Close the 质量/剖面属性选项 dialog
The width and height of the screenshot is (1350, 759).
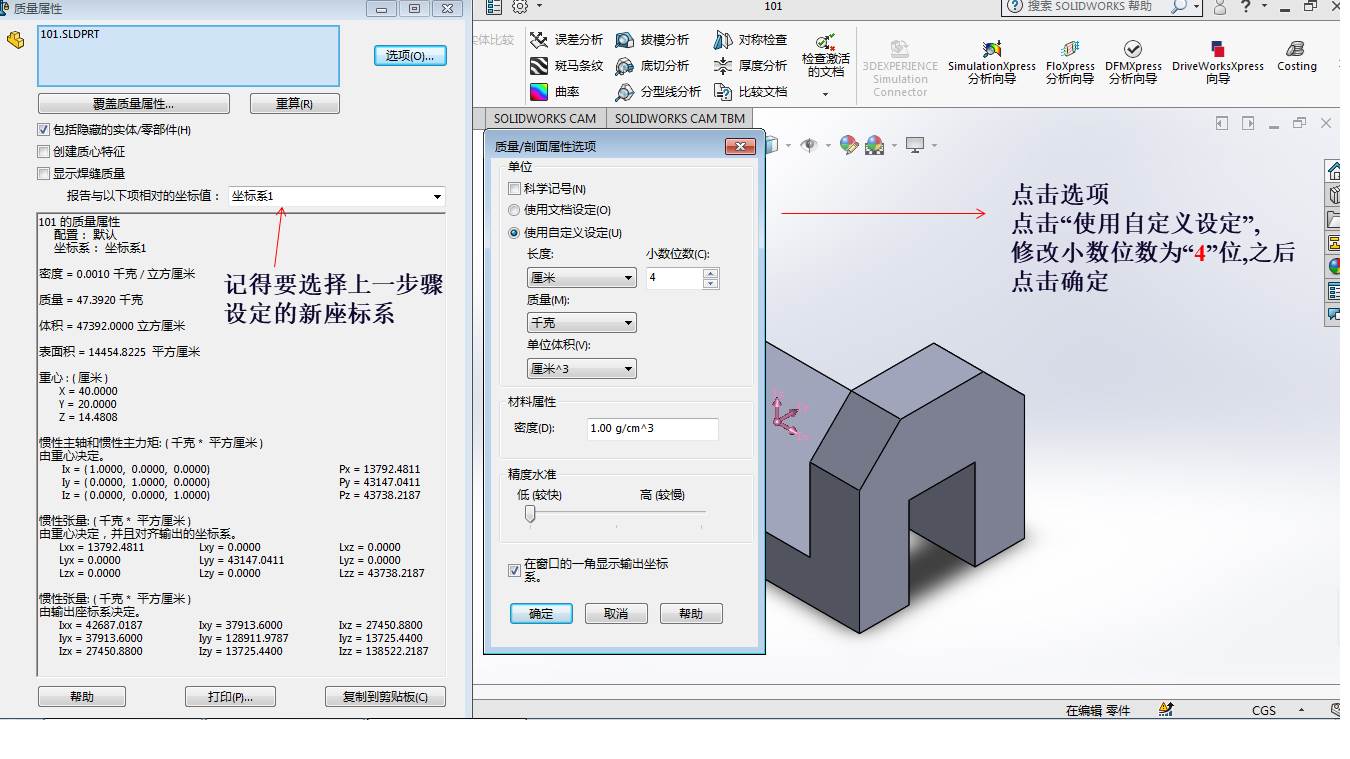coord(739,146)
